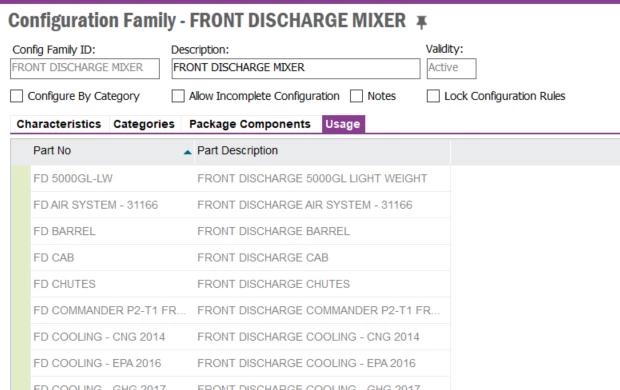Enable Configure By Category checkbox
This screenshot has width=620, height=390.
click(17, 96)
